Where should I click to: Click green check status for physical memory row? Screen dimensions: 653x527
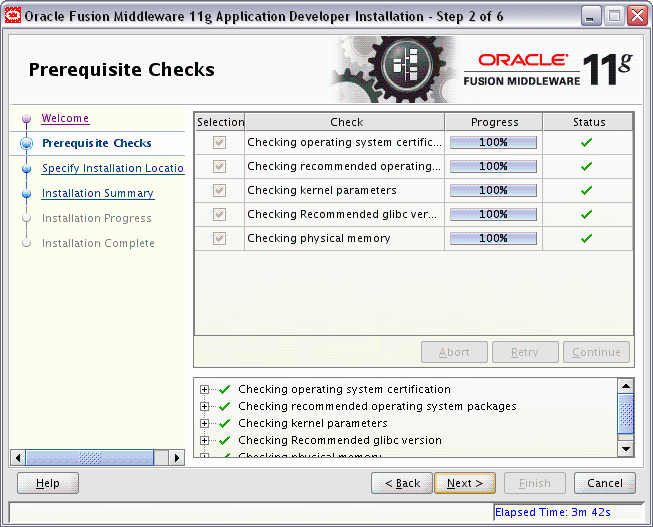(x=586, y=239)
